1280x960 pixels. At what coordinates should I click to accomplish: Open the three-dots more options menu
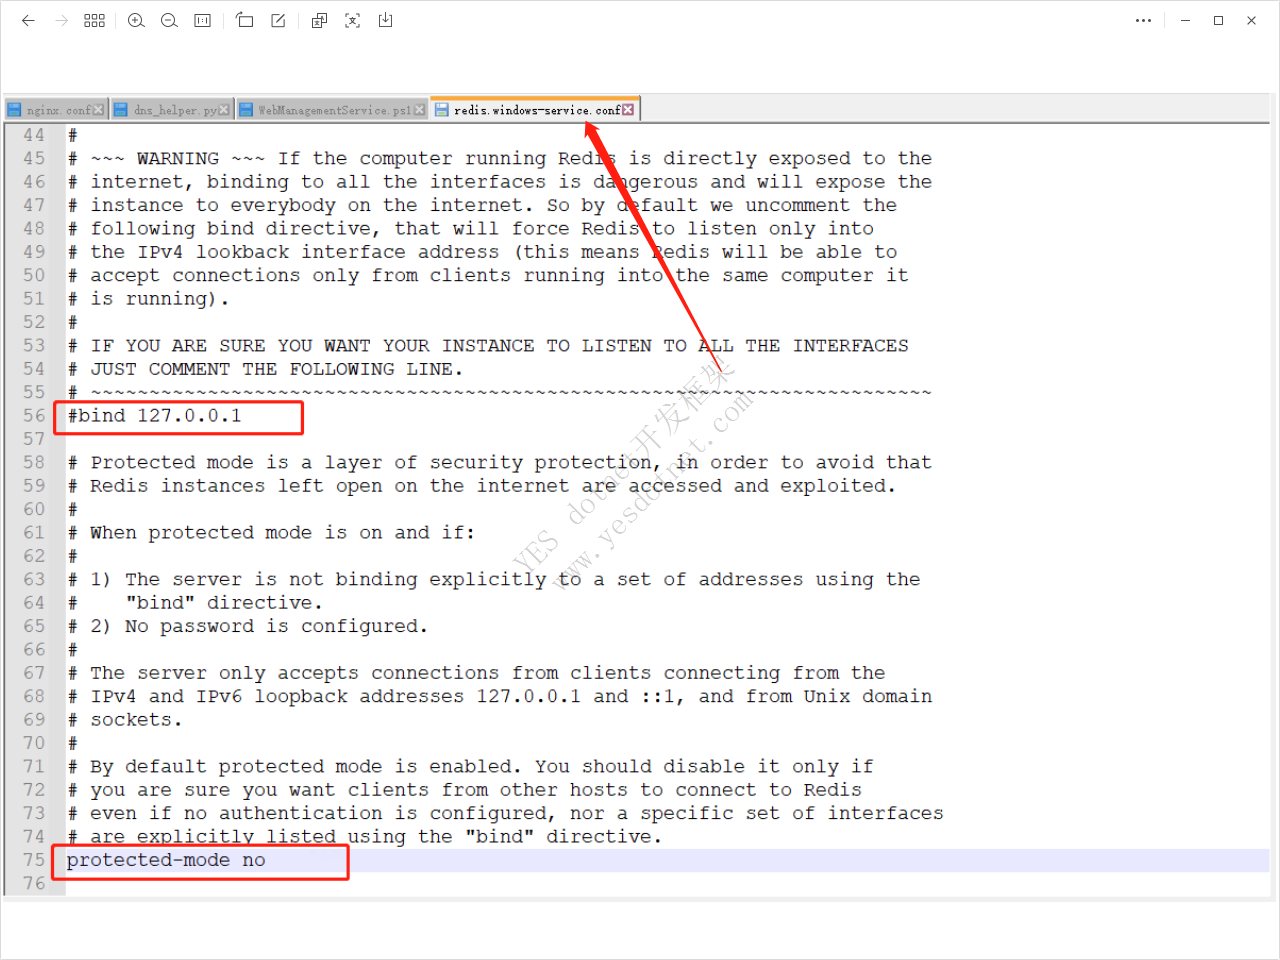click(x=1143, y=20)
